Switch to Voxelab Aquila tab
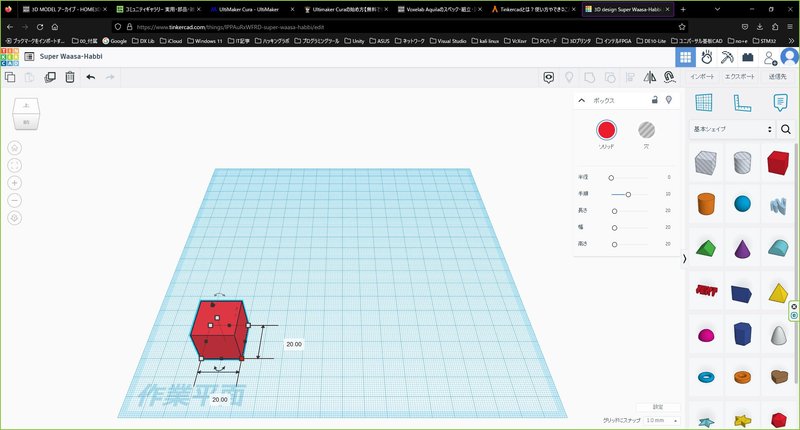 point(440,9)
